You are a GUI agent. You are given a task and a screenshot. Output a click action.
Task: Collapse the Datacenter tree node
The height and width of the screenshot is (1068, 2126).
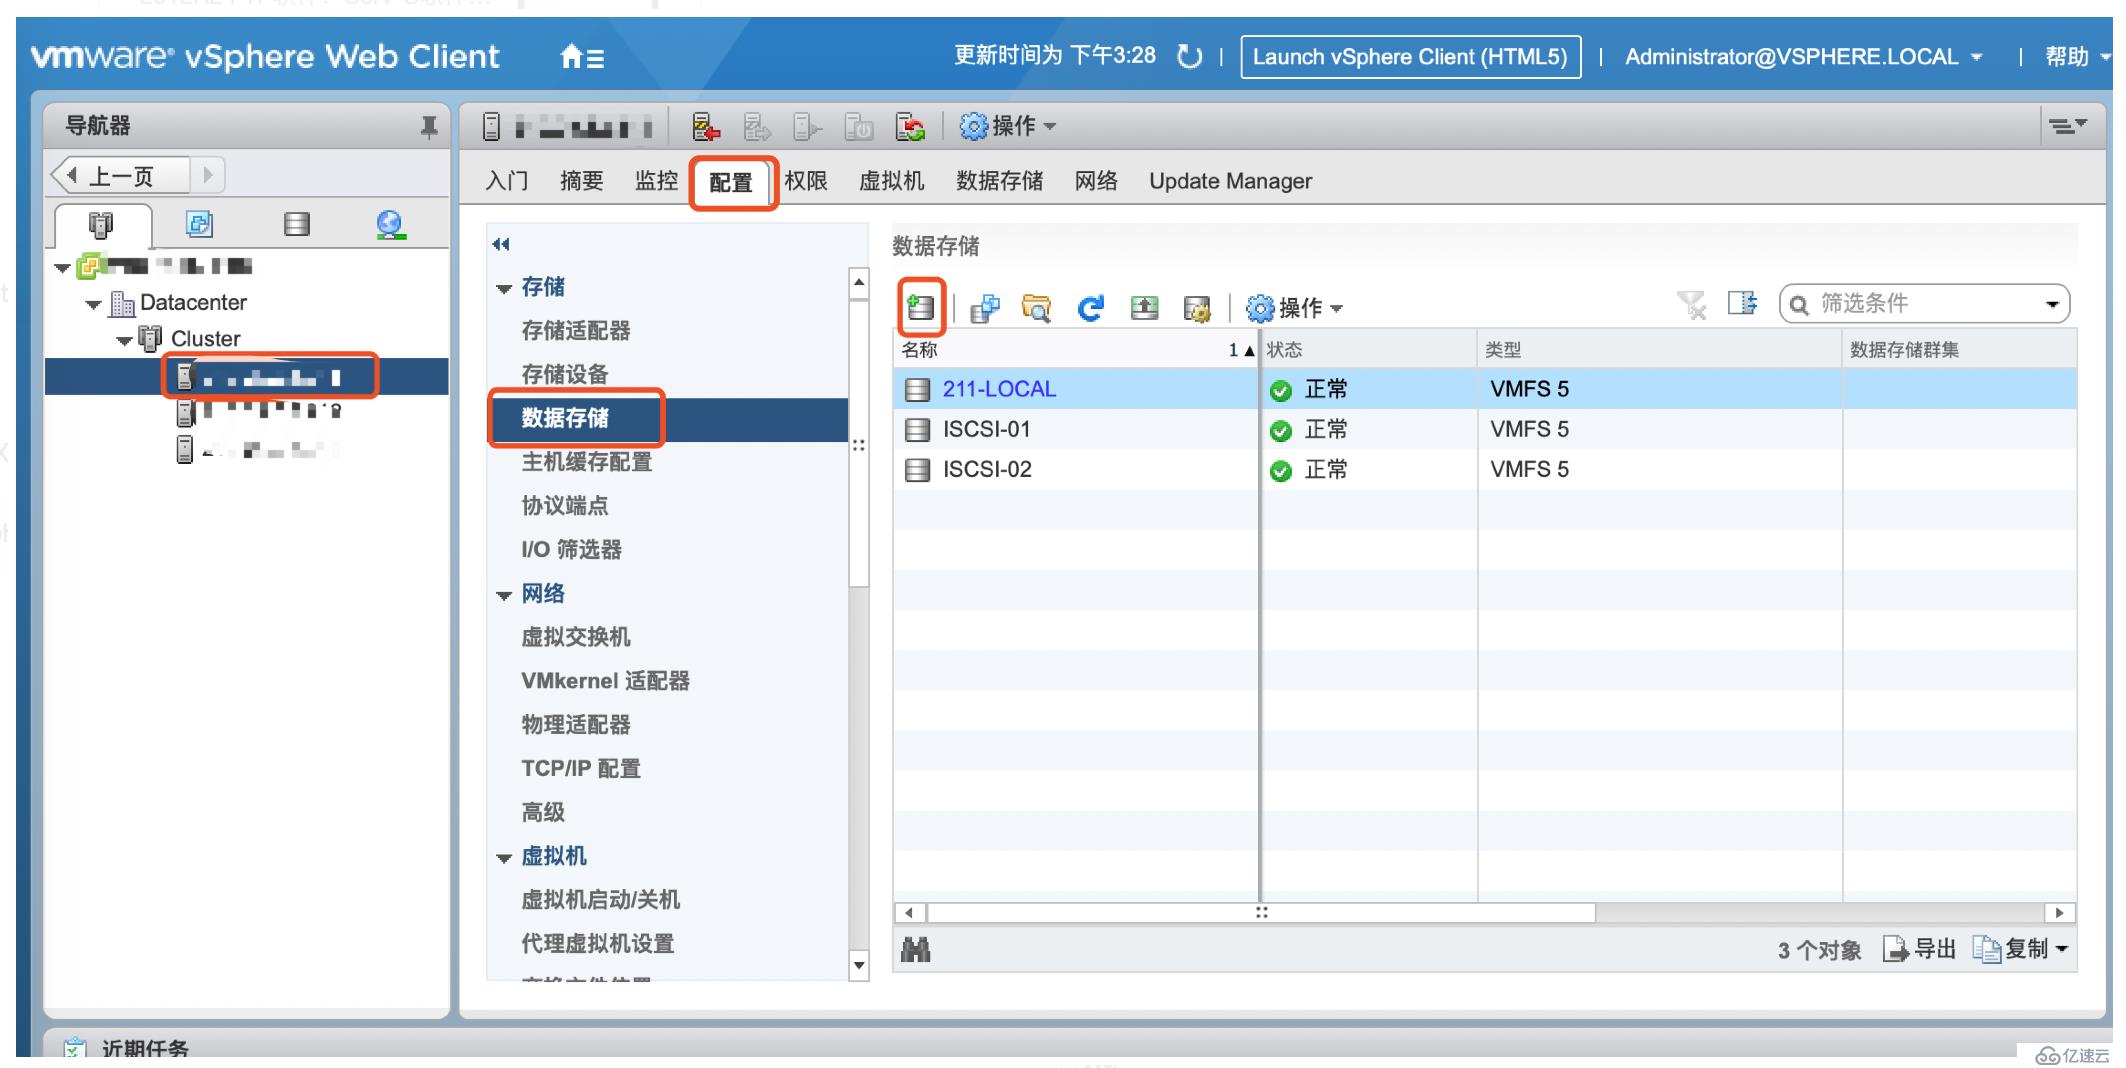click(x=94, y=304)
